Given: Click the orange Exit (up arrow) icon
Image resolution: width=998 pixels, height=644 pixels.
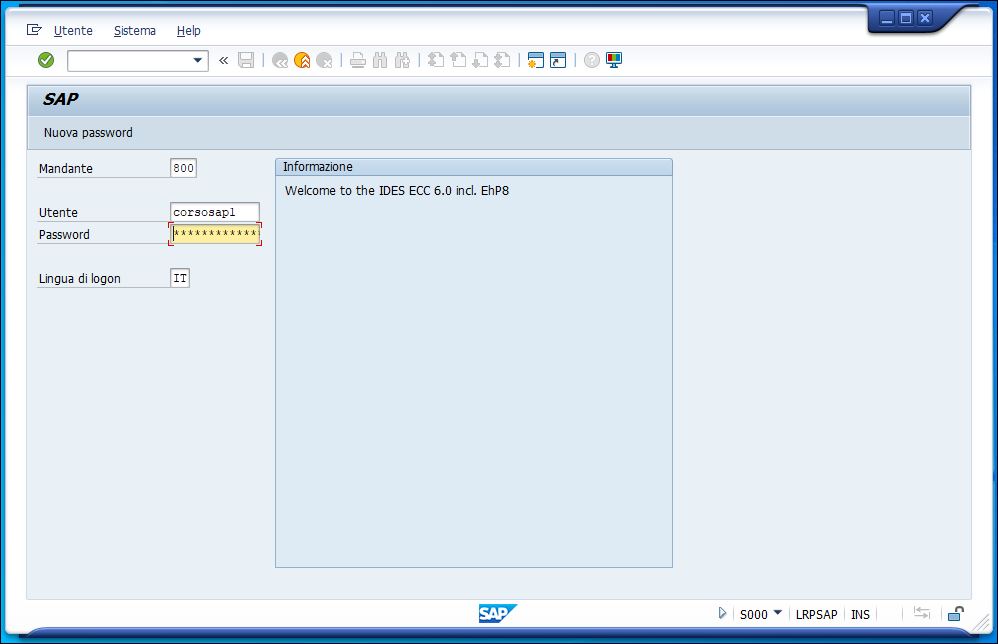Looking at the screenshot, I should (x=302, y=60).
